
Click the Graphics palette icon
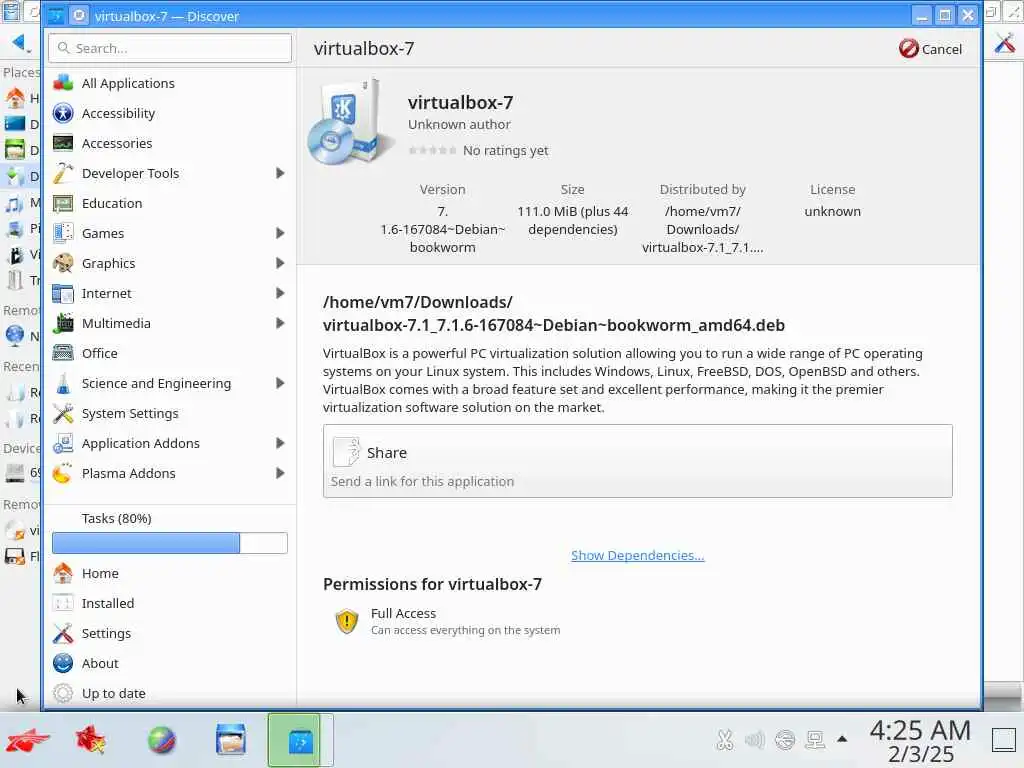(x=63, y=263)
